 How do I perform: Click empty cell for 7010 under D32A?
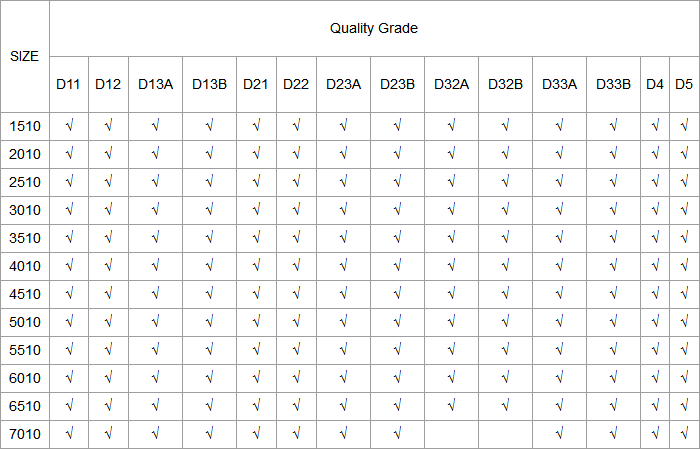pos(451,434)
